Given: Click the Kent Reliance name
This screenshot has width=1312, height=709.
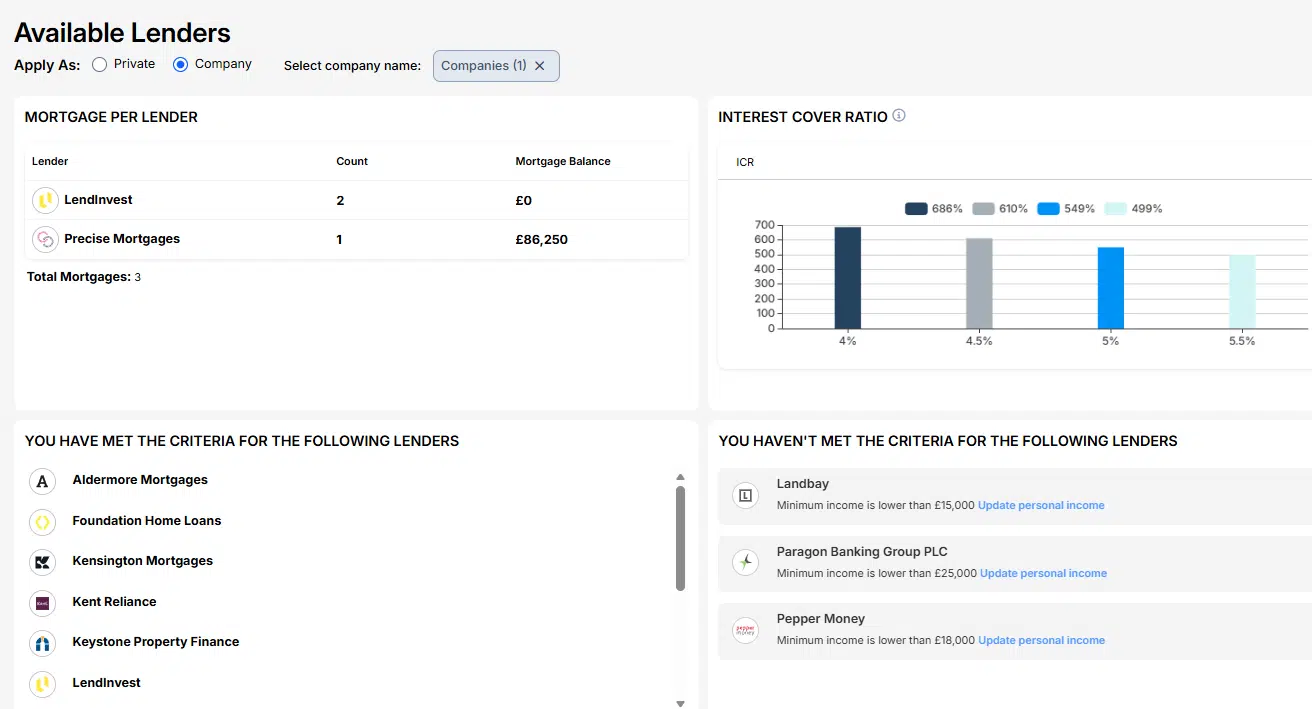Looking at the screenshot, I should [x=114, y=602].
